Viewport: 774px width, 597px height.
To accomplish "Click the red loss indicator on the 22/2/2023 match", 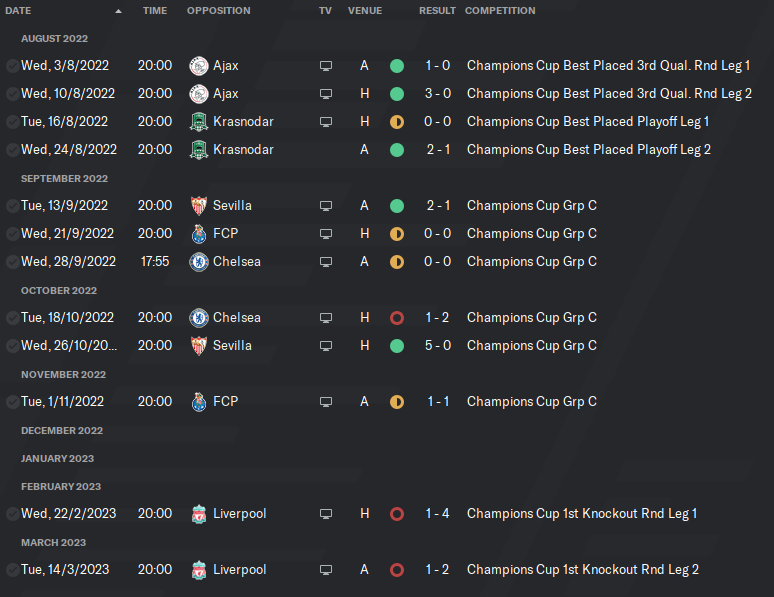I will (x=397, y=514).
